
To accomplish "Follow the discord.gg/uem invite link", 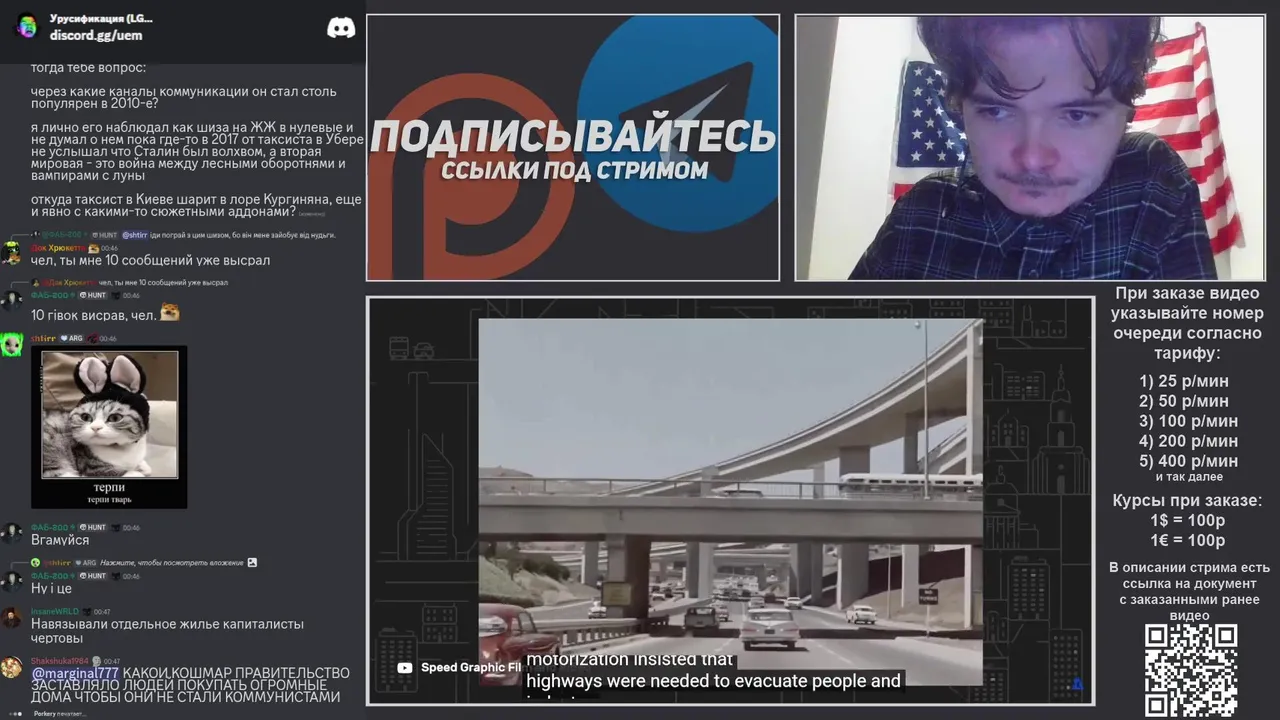I will coord(96,35).
